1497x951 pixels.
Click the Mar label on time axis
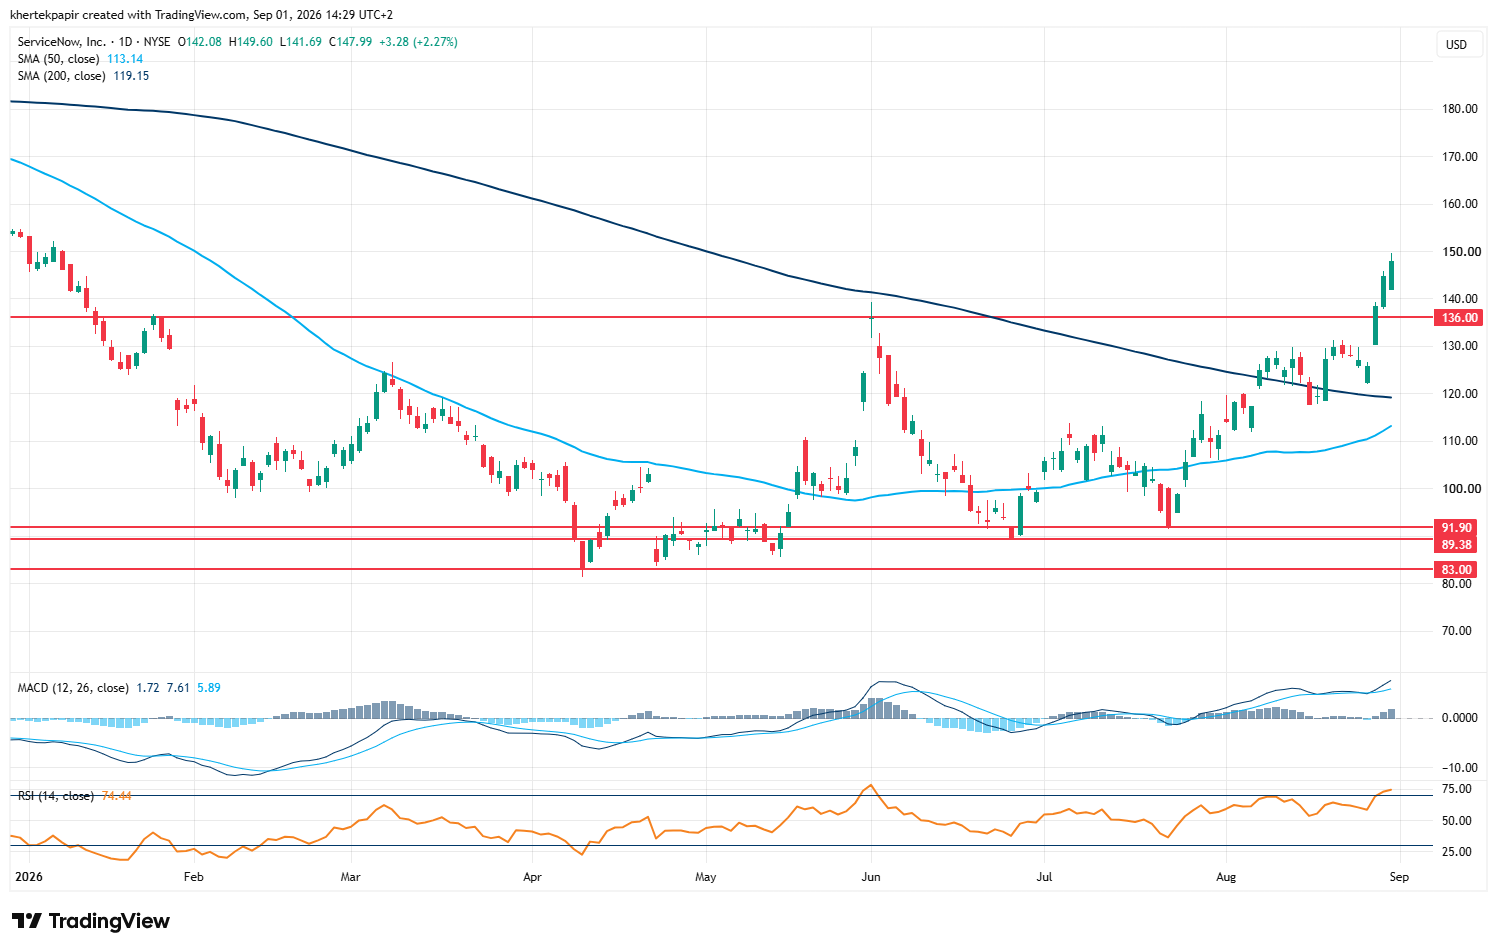click(x=350, y=877)
